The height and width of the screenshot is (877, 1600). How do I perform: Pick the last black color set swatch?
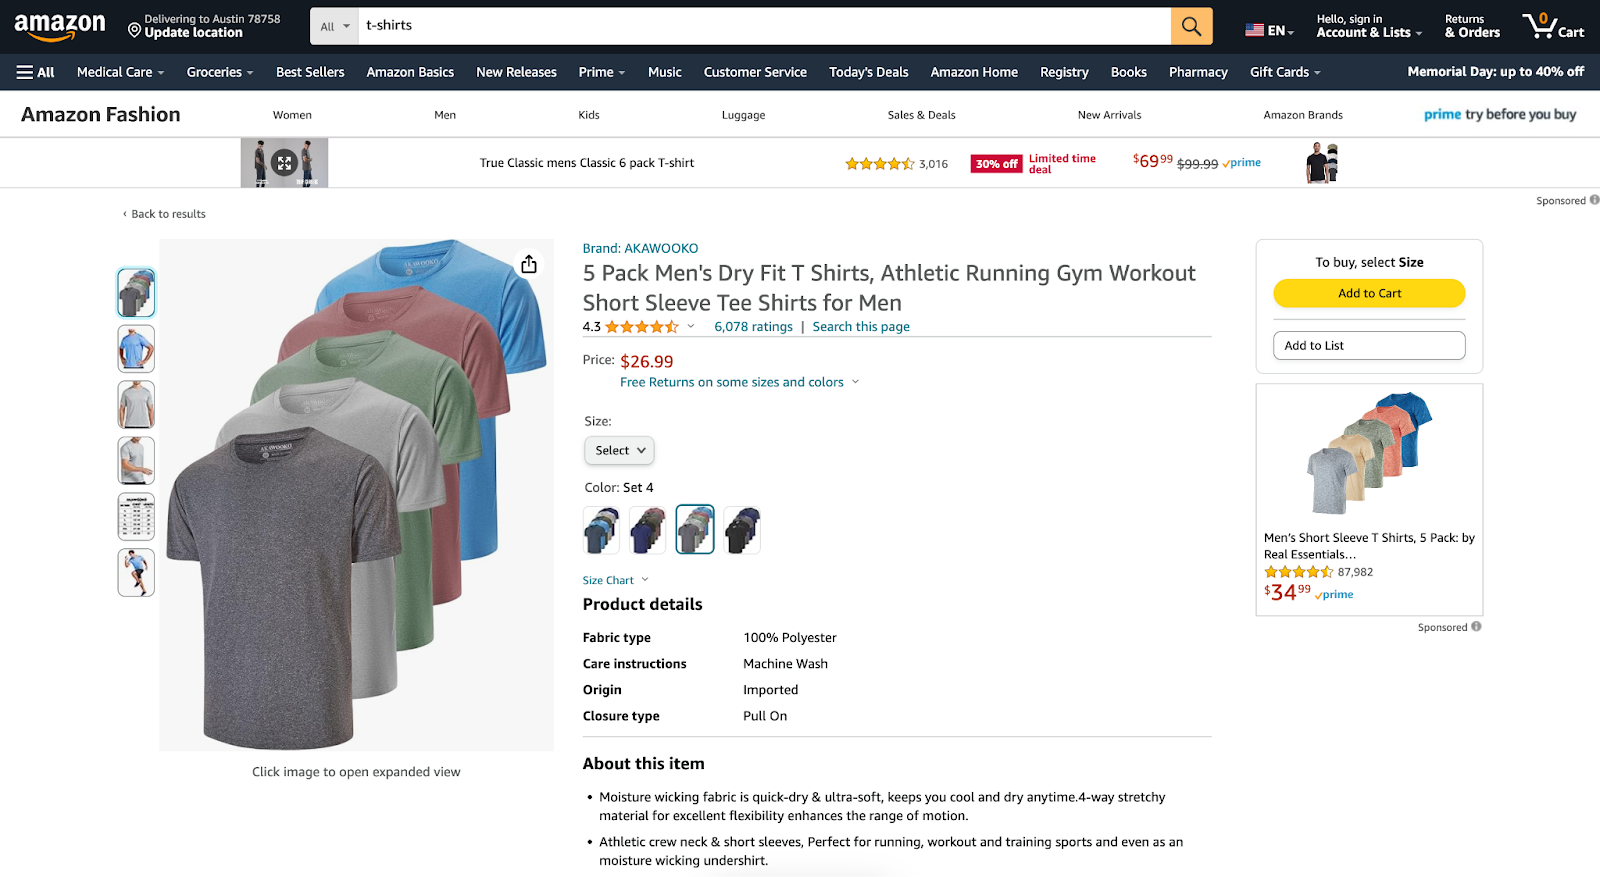[x=742, y=530]
